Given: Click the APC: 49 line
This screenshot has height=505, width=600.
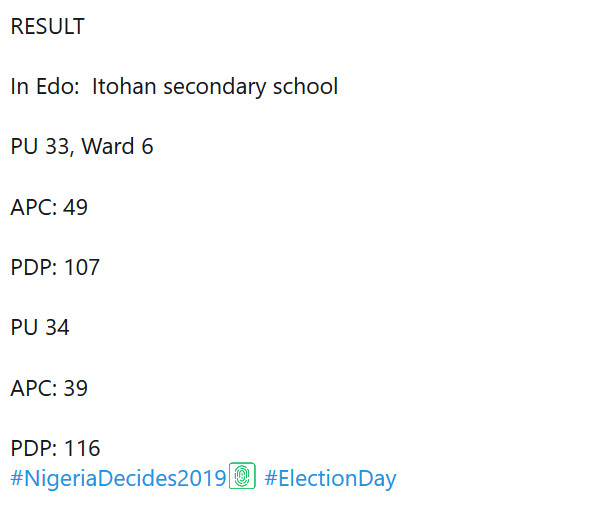Looking at the screenshot, I should click(49, 208).
